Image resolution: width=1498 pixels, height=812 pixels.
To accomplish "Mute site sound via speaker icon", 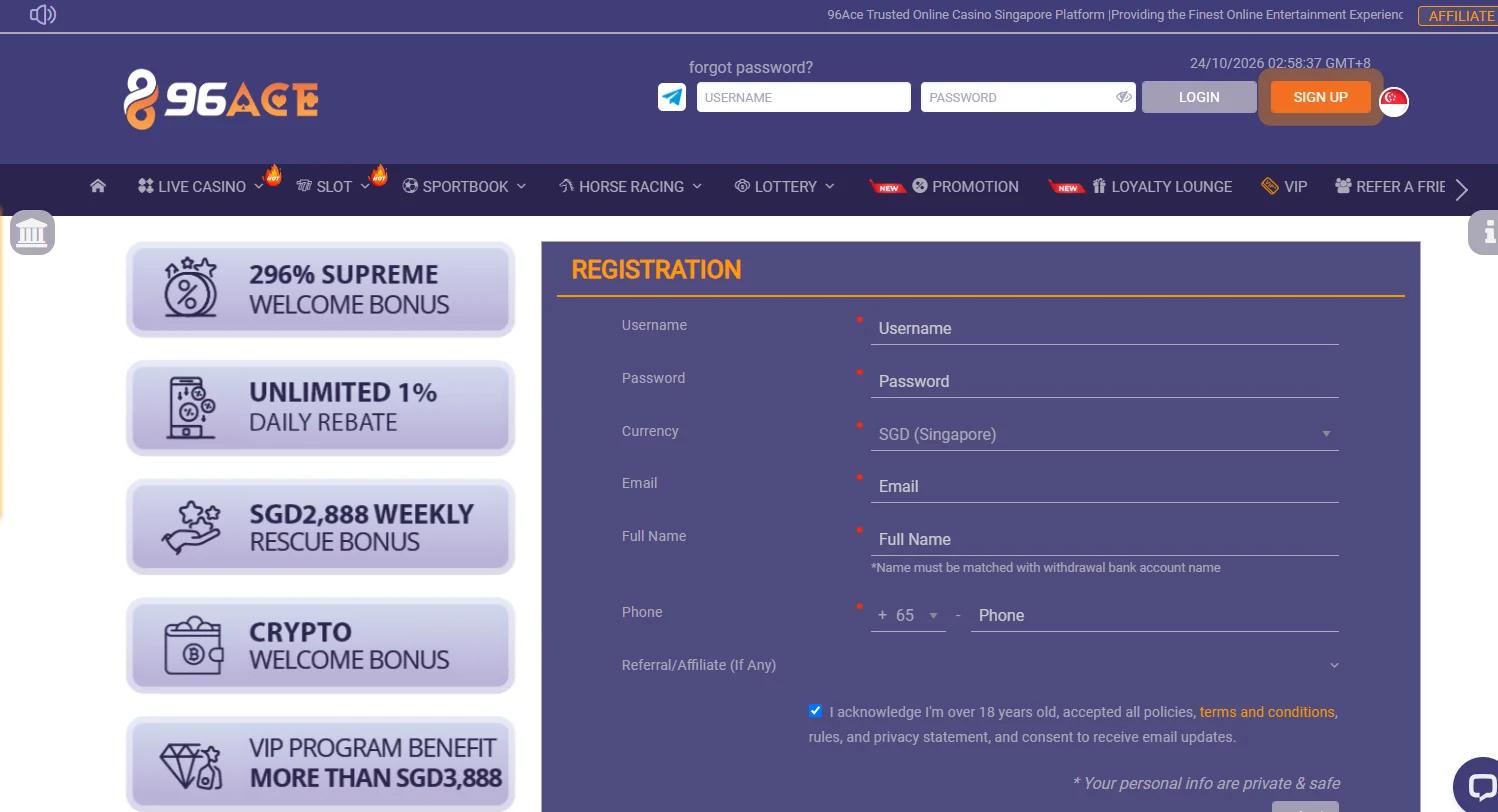I will [x=43, y=15].
